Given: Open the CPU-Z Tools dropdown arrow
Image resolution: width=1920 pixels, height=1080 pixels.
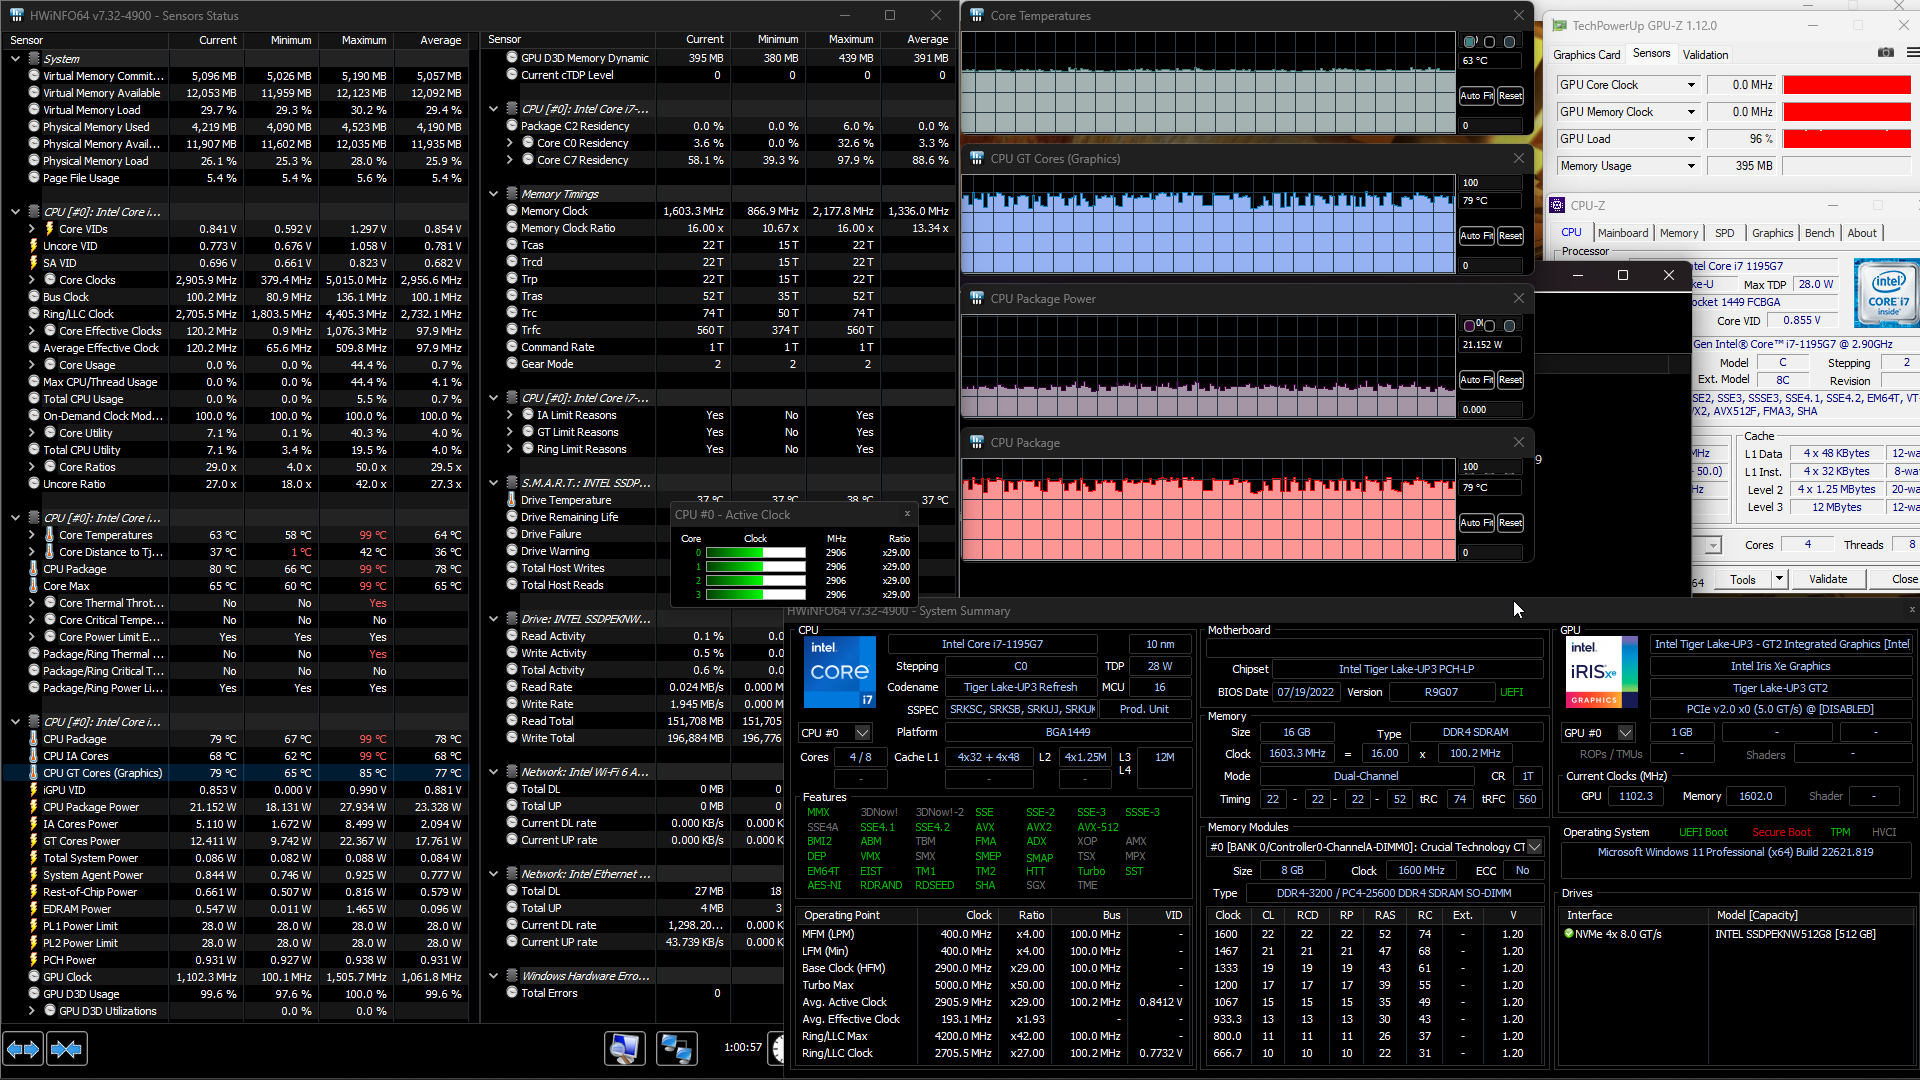Looking at the screenshot, I should [1778, 579].
